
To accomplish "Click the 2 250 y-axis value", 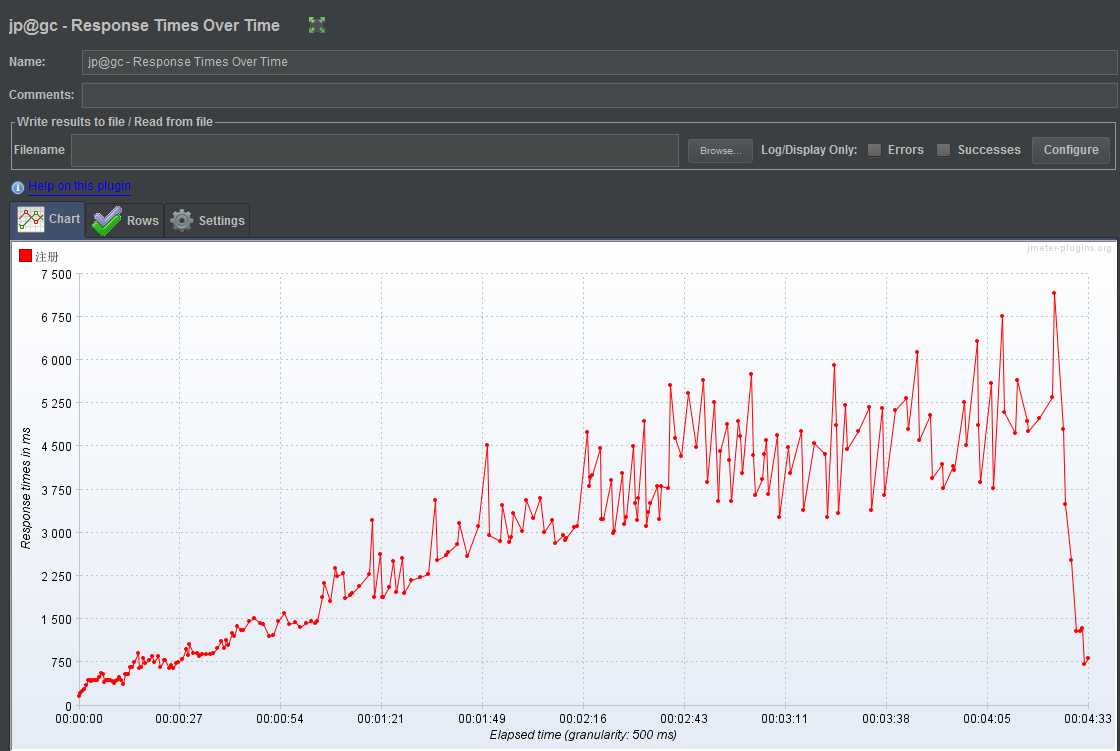I will pos(56,576).
